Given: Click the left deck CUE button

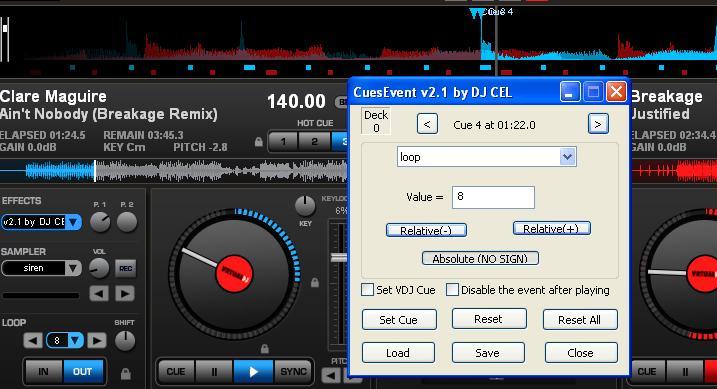Looking at the screenshot, I should [x=176, y=372].
